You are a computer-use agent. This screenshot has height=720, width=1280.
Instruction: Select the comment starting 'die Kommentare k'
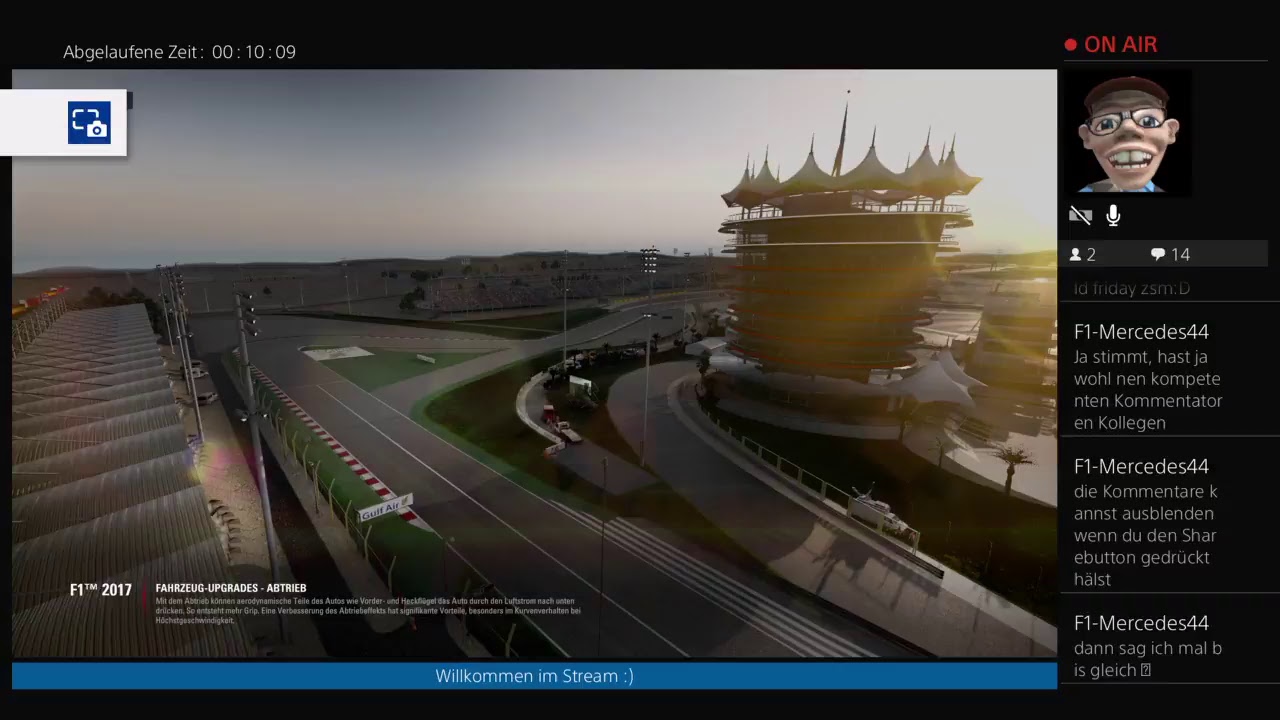click(1146, 536)
